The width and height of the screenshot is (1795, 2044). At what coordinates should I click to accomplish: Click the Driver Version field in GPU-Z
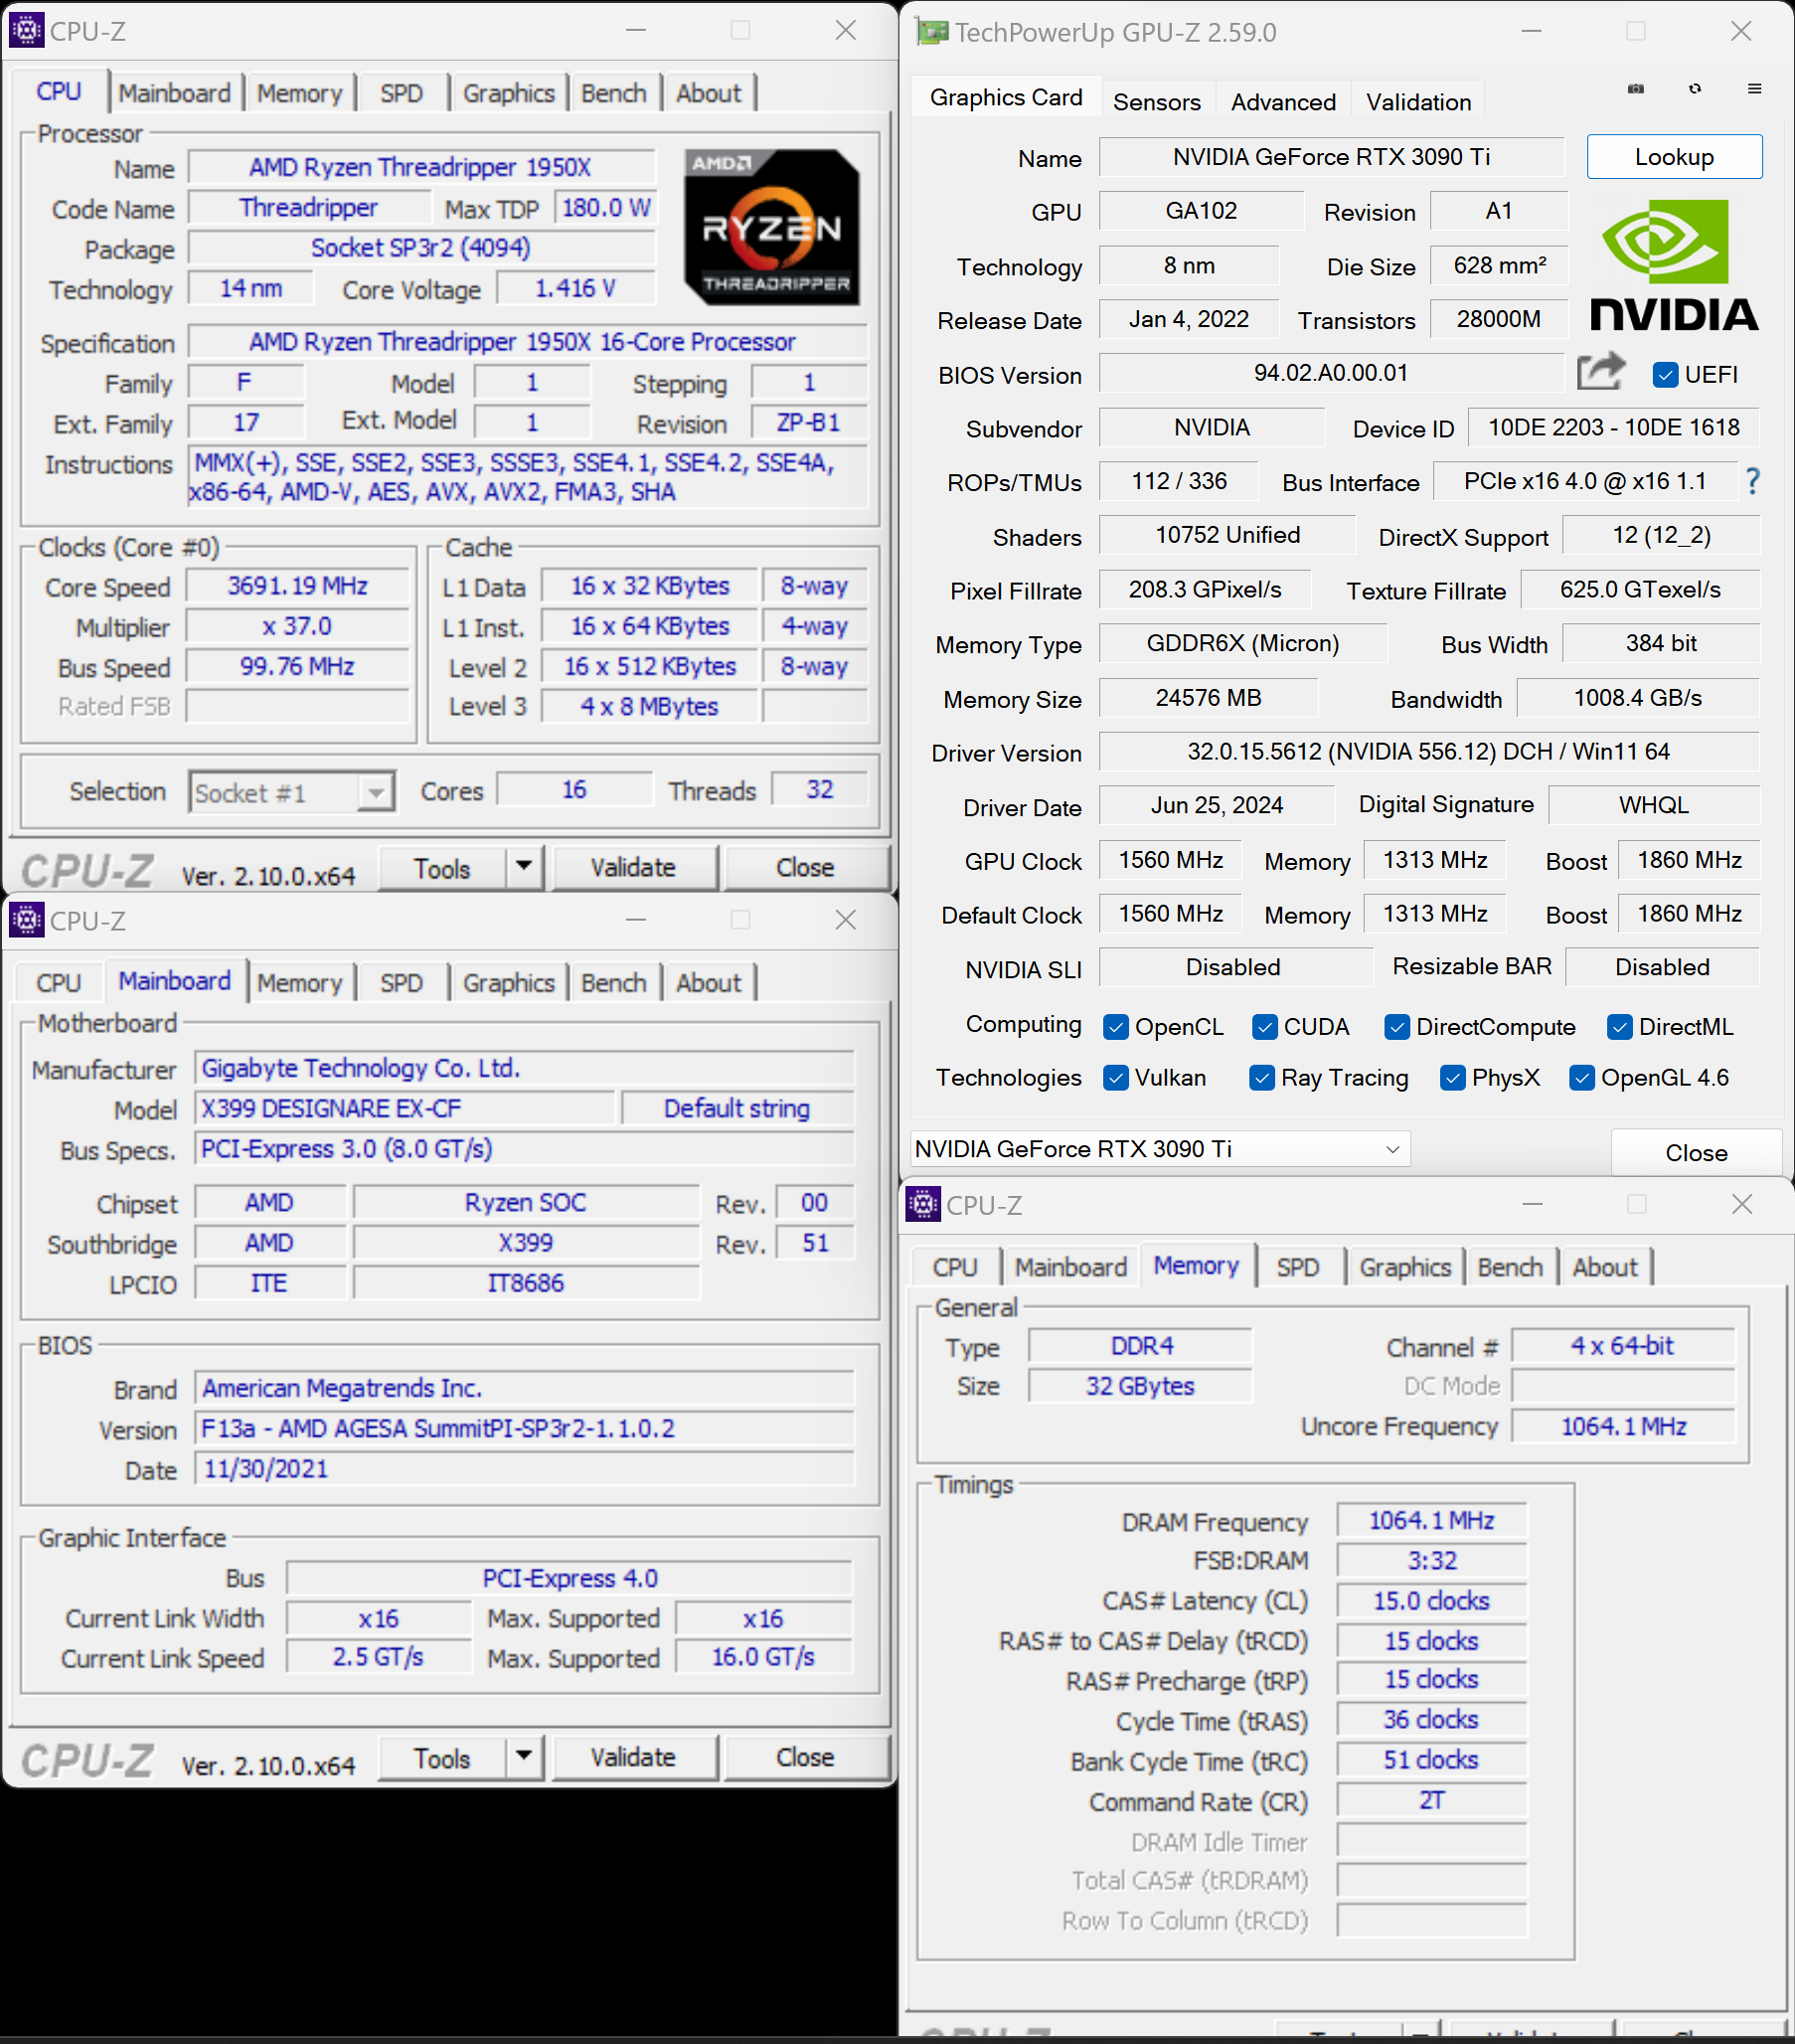point(1429,751)
